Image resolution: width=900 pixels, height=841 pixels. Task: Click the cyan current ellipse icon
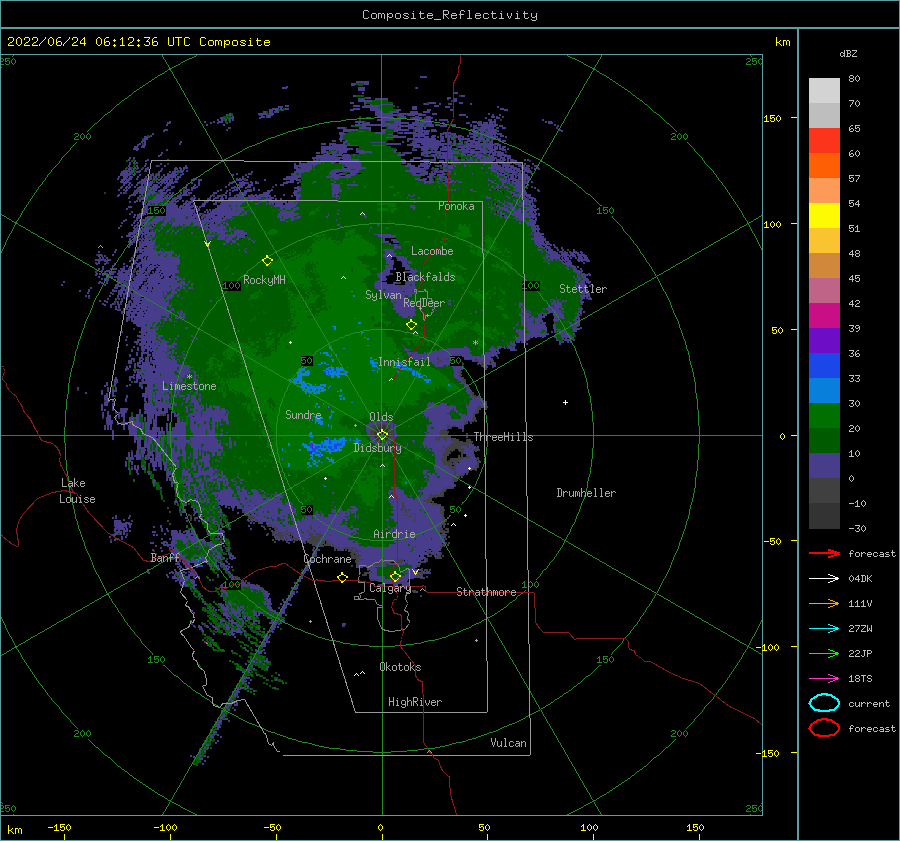pos(824,703)
